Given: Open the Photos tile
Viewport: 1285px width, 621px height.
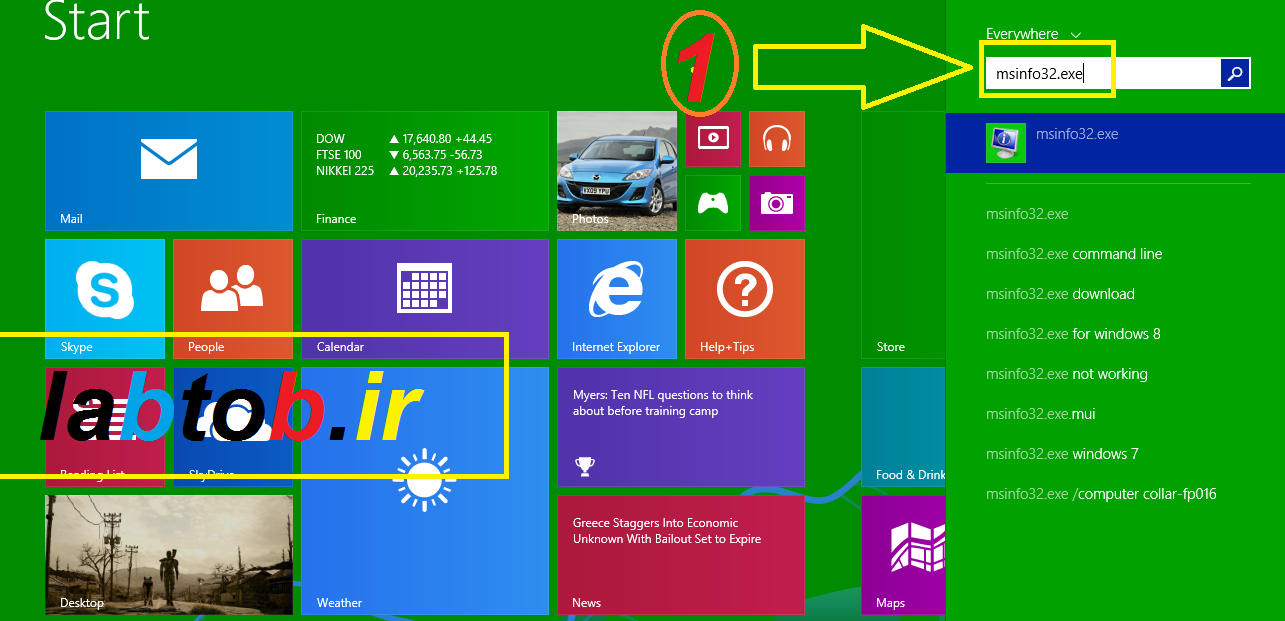Looking at the screenshot, I should tap(617, 171).
